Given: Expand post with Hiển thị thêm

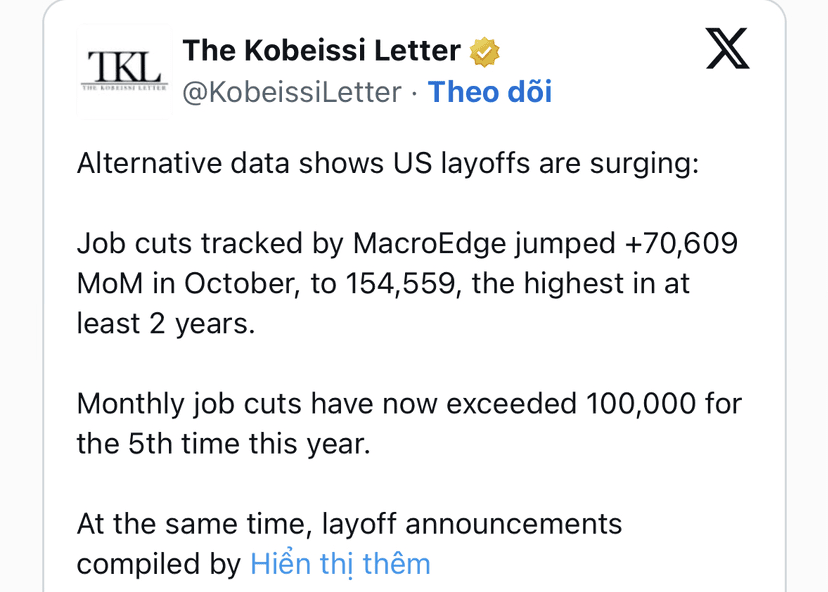Looking at the screenshot, I should pyautogui.click(x=340, y=564).
